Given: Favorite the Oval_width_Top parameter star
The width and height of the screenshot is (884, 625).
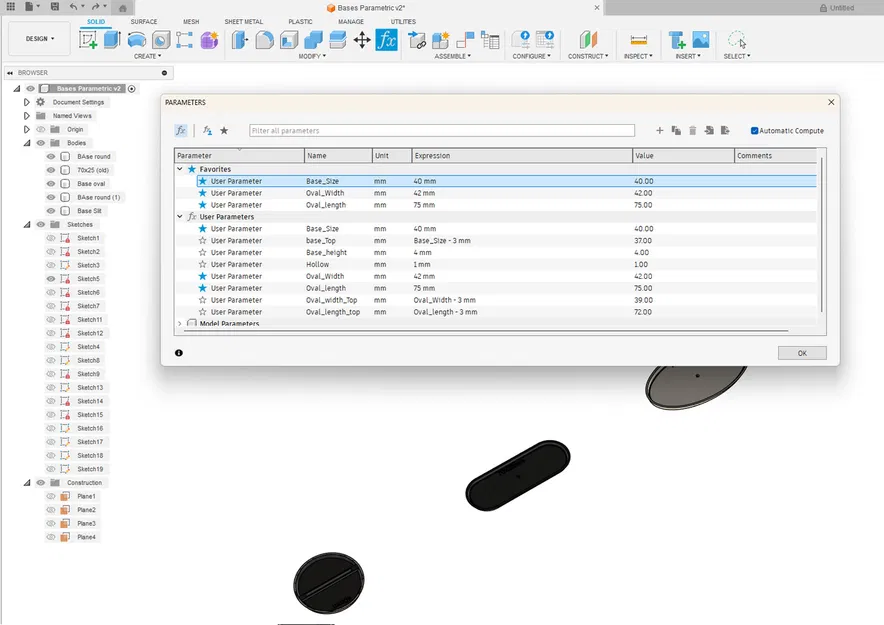Looking at the screenshot, I should tap(202, 300).
